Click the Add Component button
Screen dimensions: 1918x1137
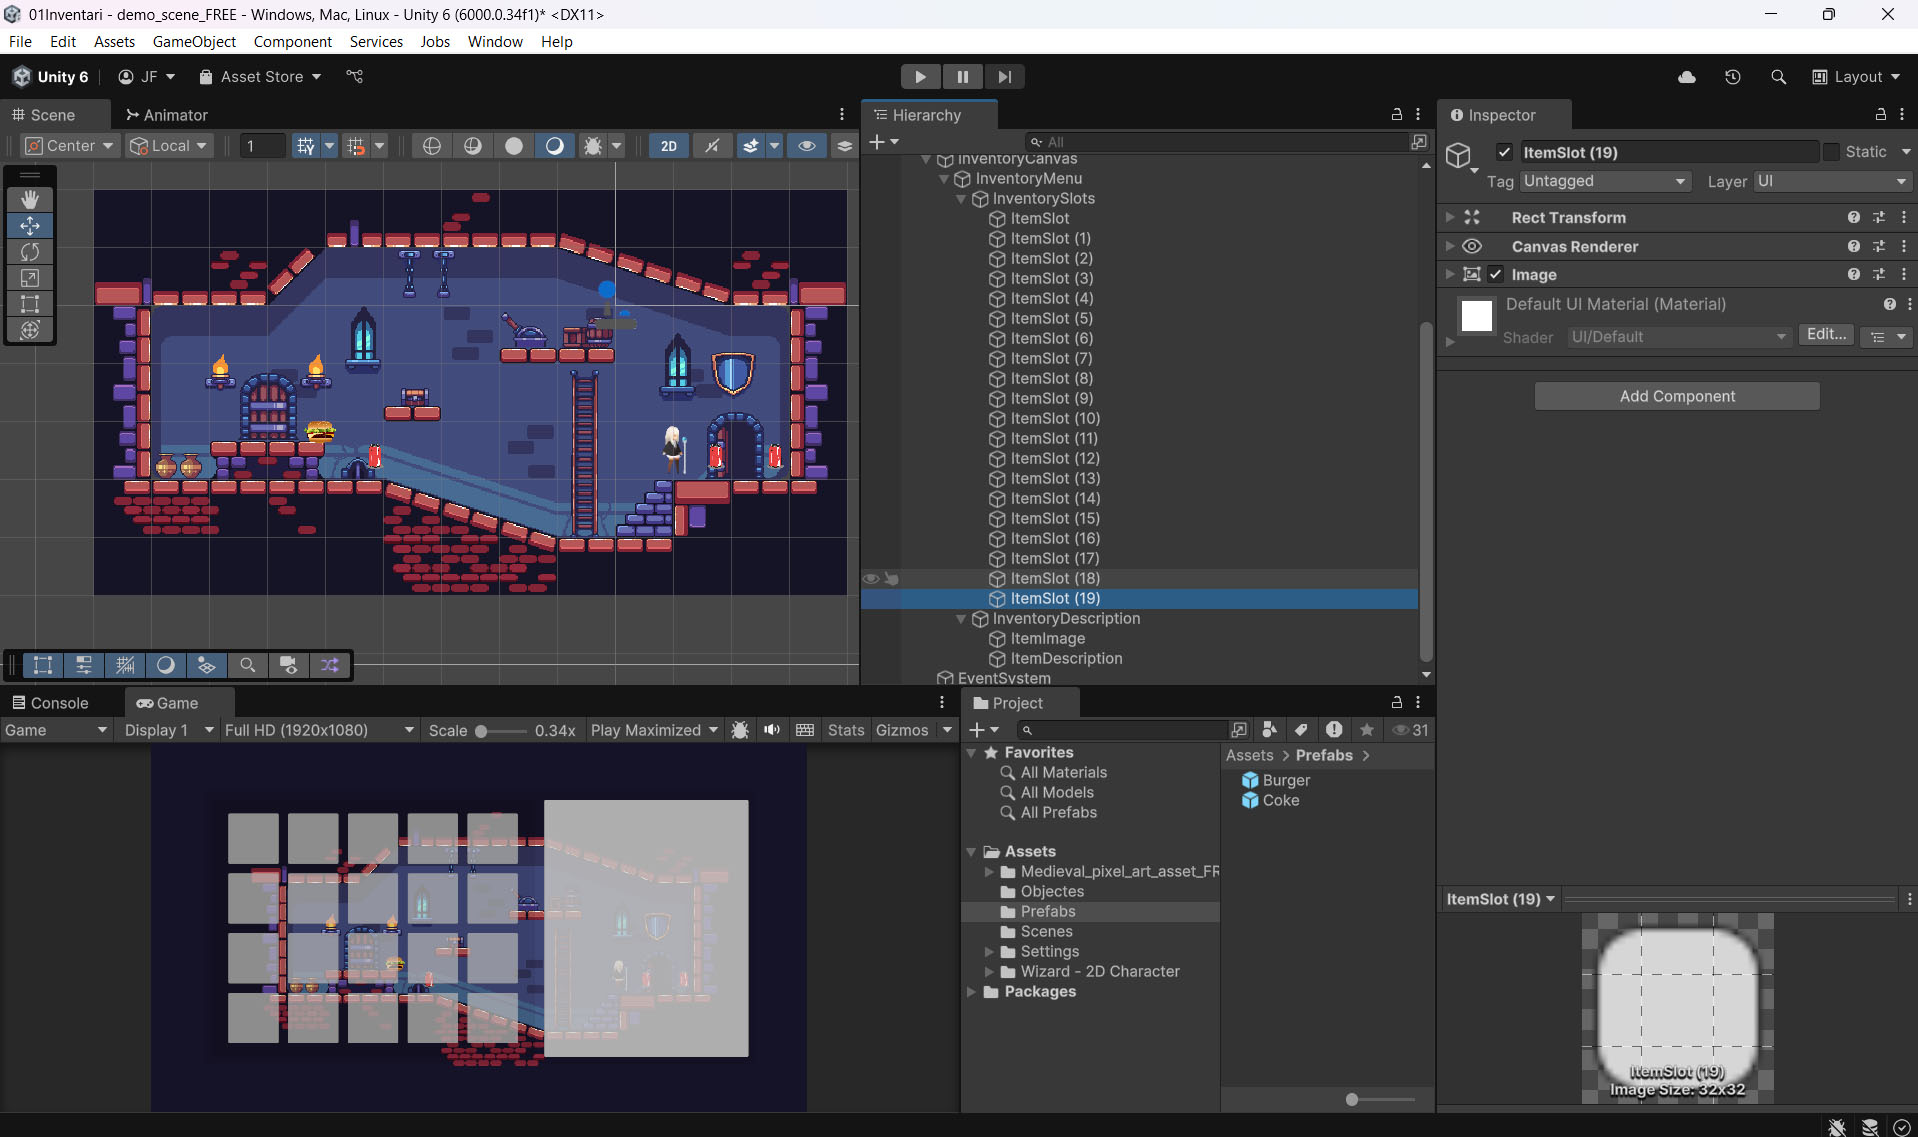[x=1677, y=396]
